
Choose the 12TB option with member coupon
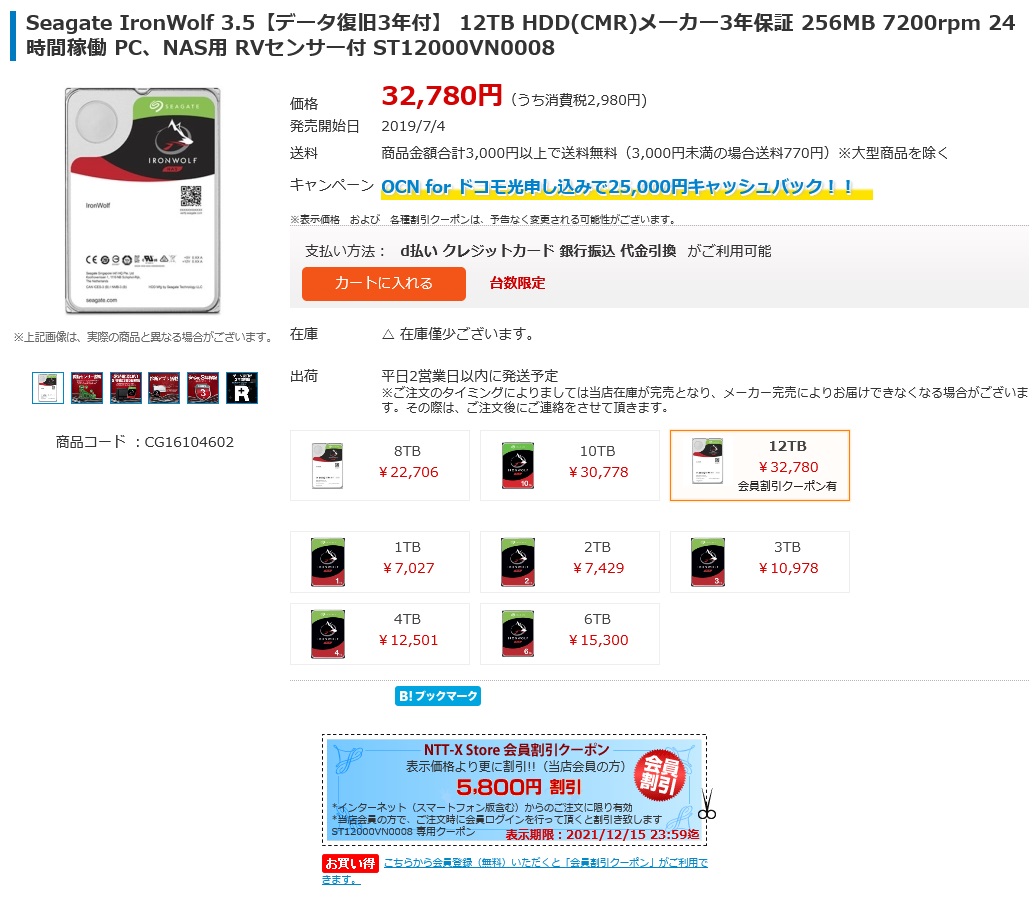(760, 465)
